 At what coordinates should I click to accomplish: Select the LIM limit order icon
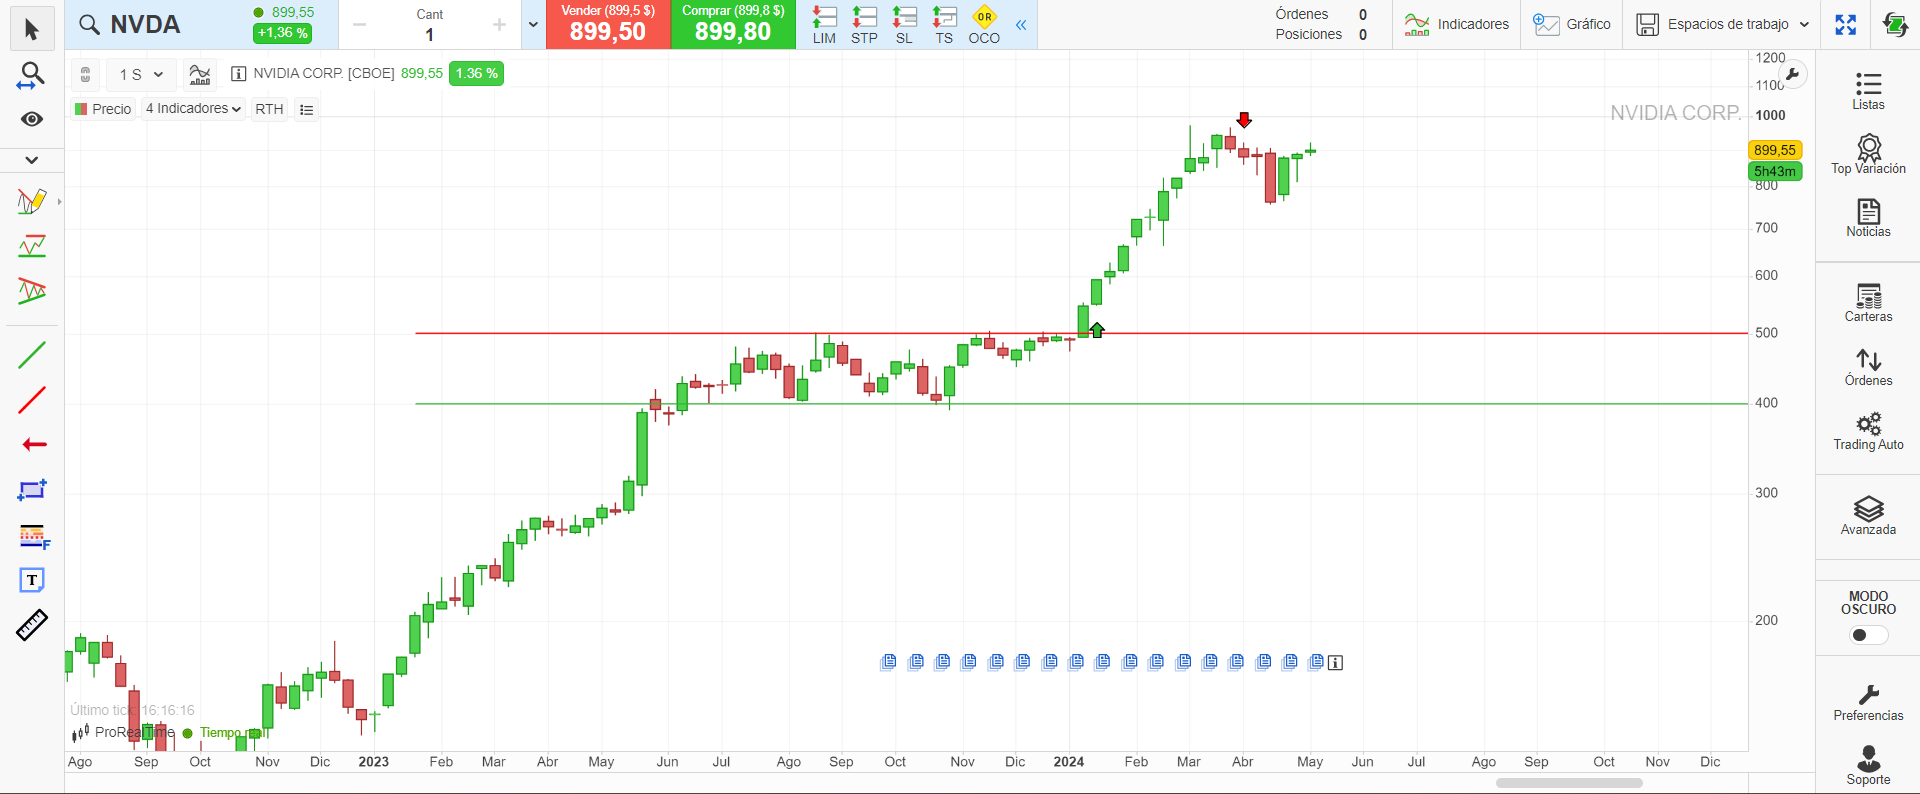(x=824, y=25)
